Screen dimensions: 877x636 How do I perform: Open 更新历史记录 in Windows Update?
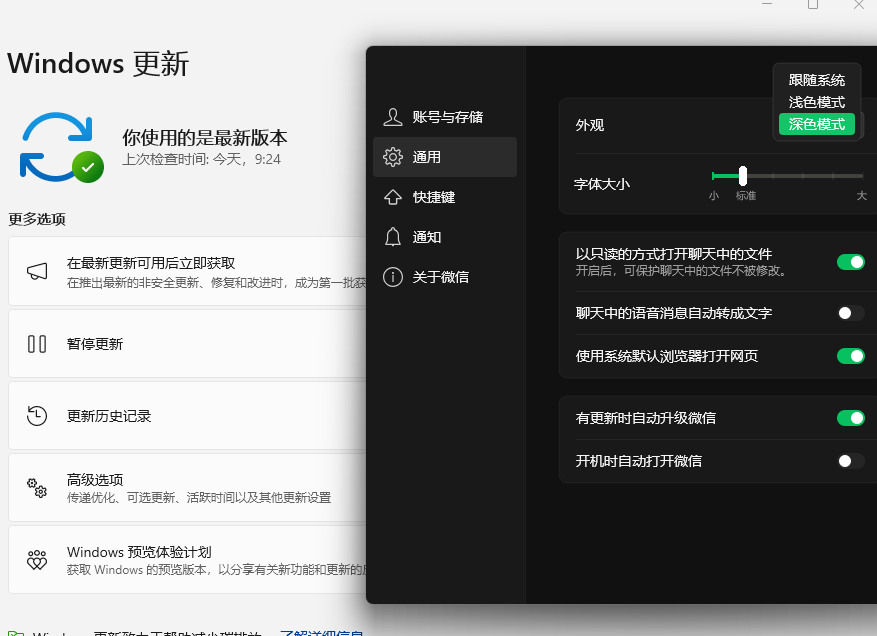[187, 416]
